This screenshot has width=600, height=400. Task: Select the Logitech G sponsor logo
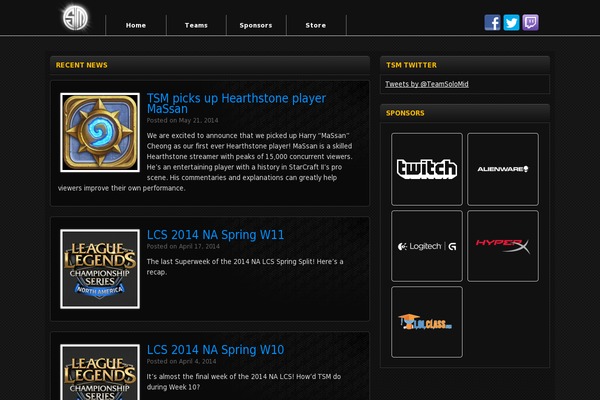(x=427, y=246)
